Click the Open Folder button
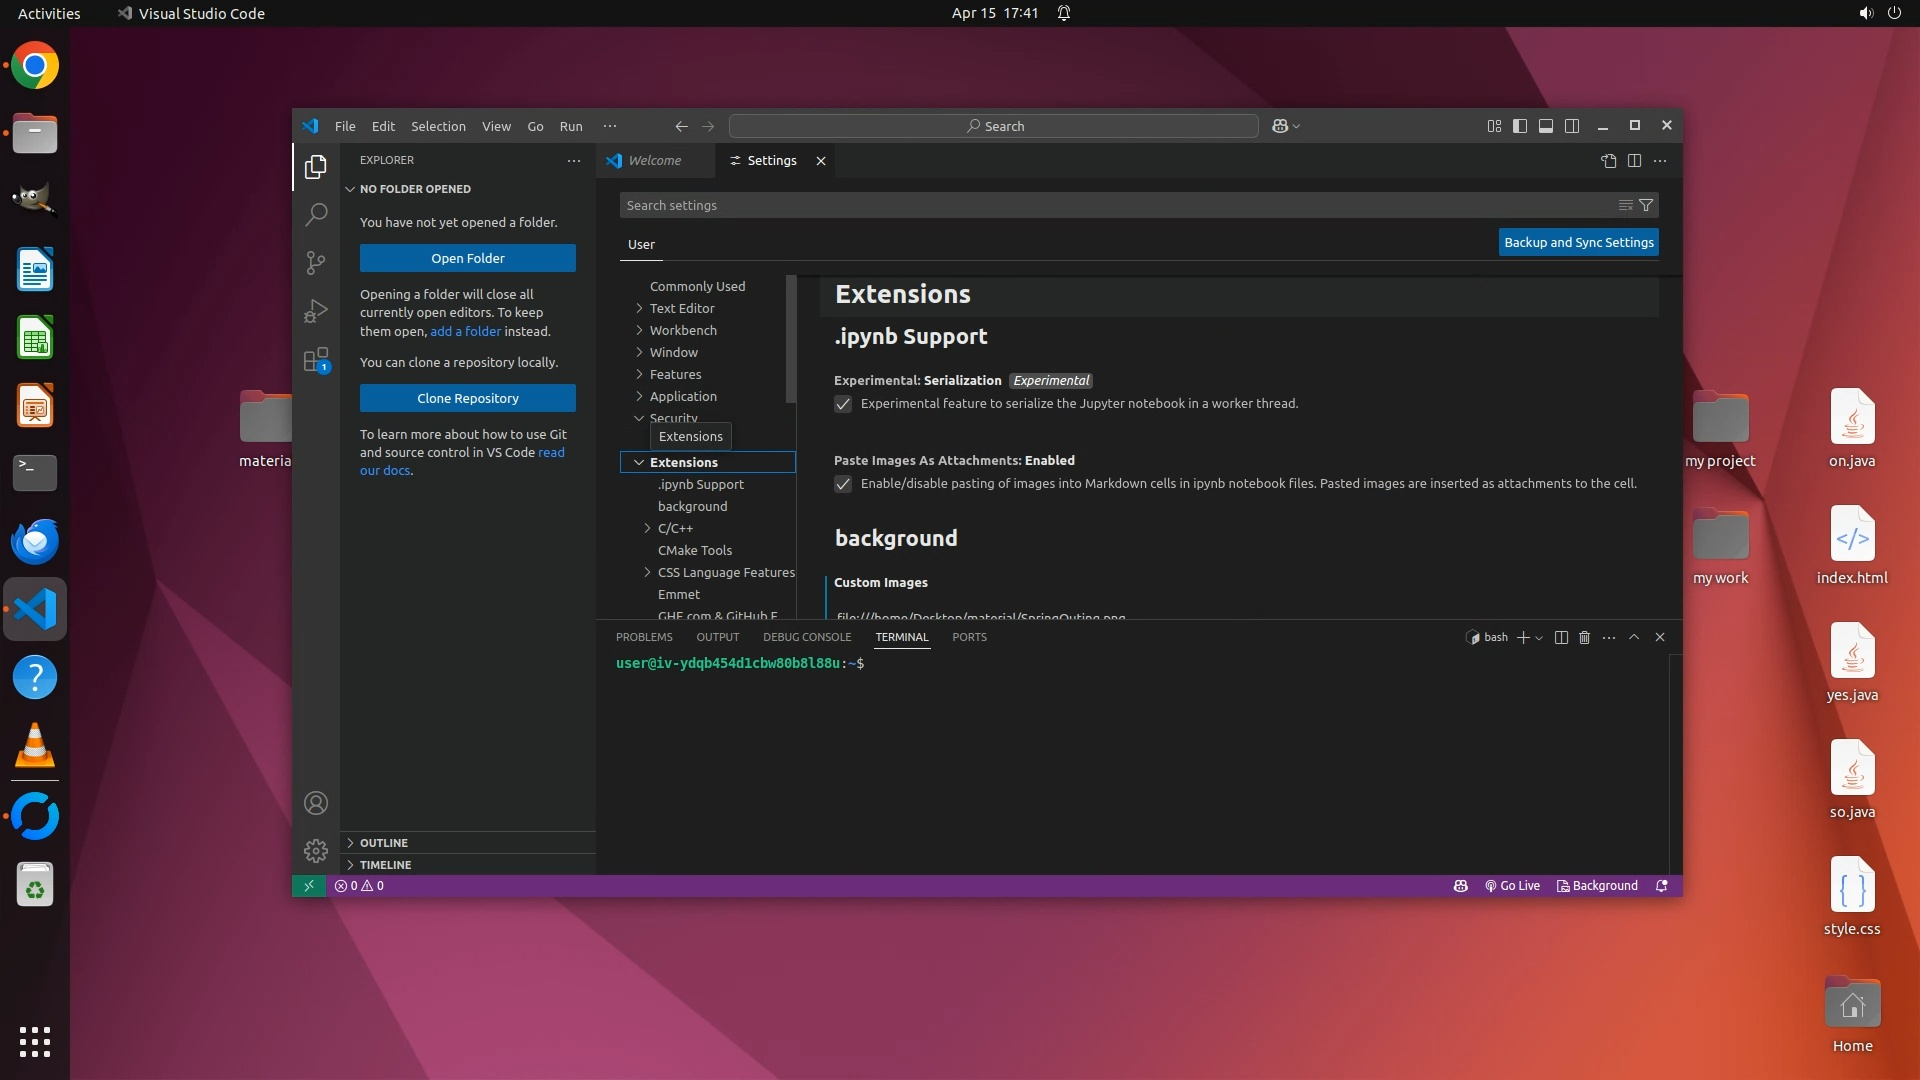 467,258
